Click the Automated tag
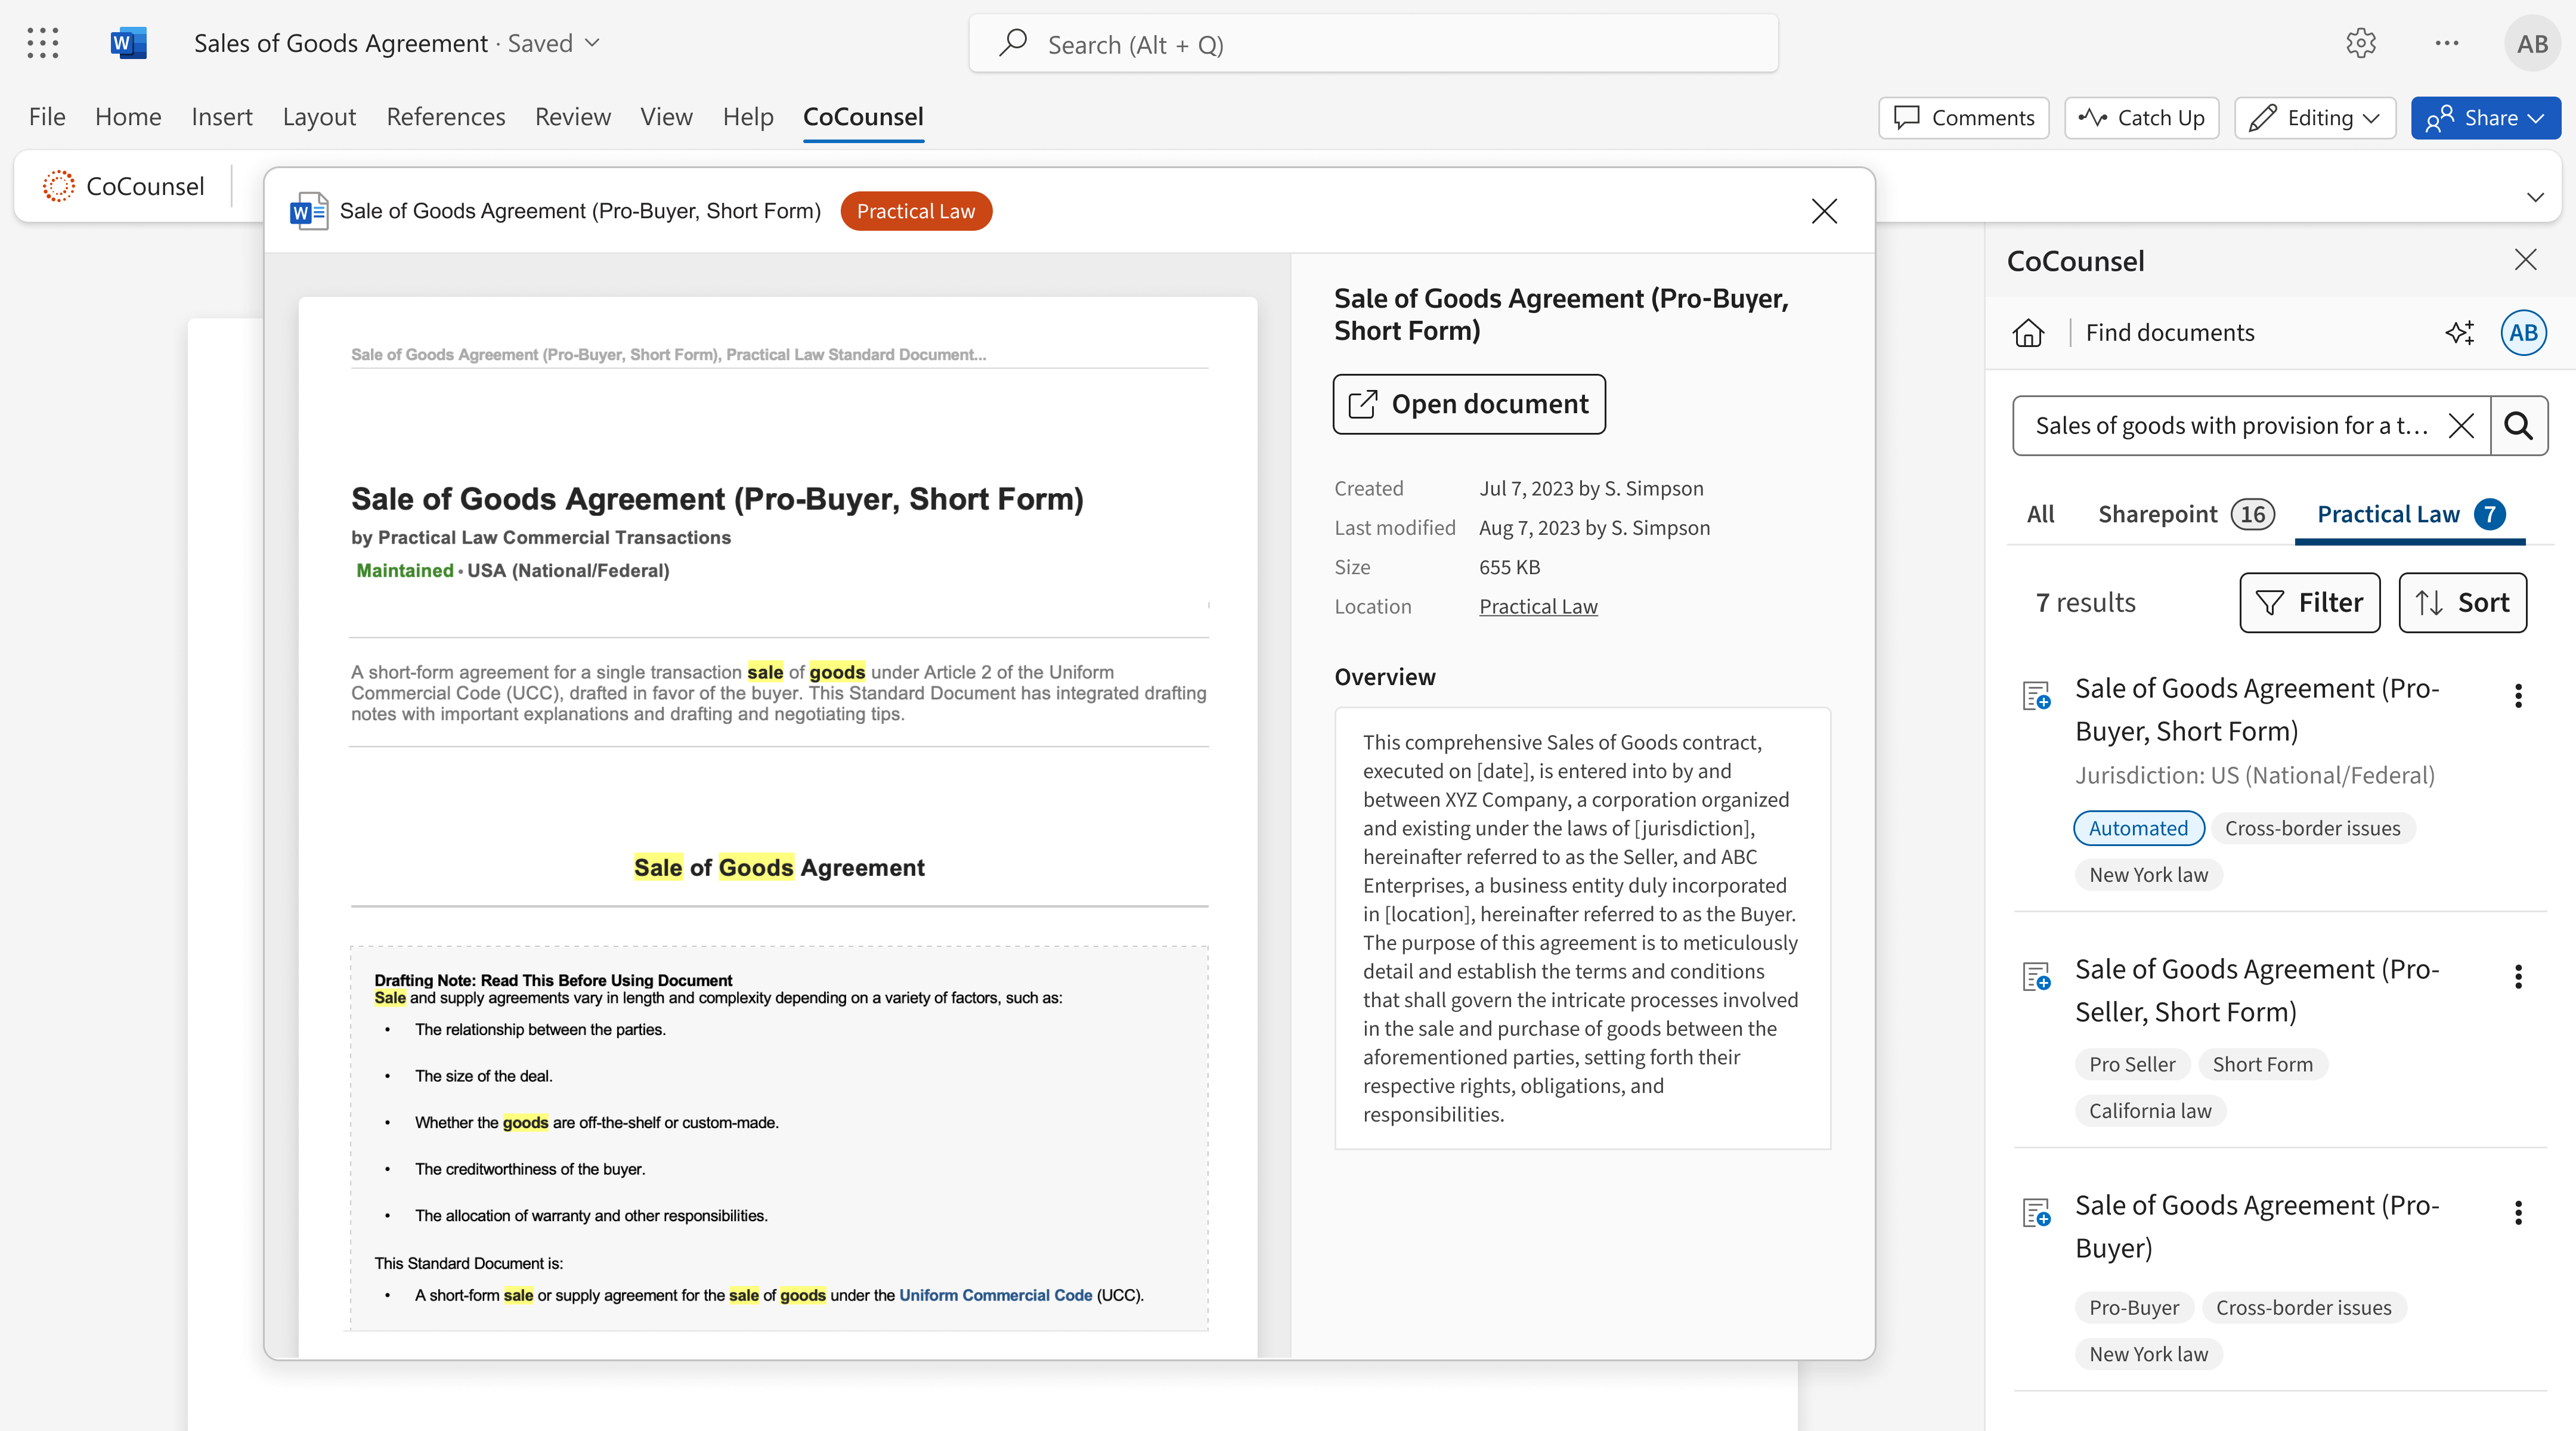Screen dimensions: 2576x1431 point(2138,828)
